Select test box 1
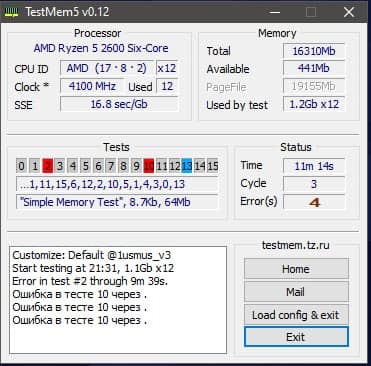Screen dimensions: 371x366 pyautogui.click(x=34, y=166)
